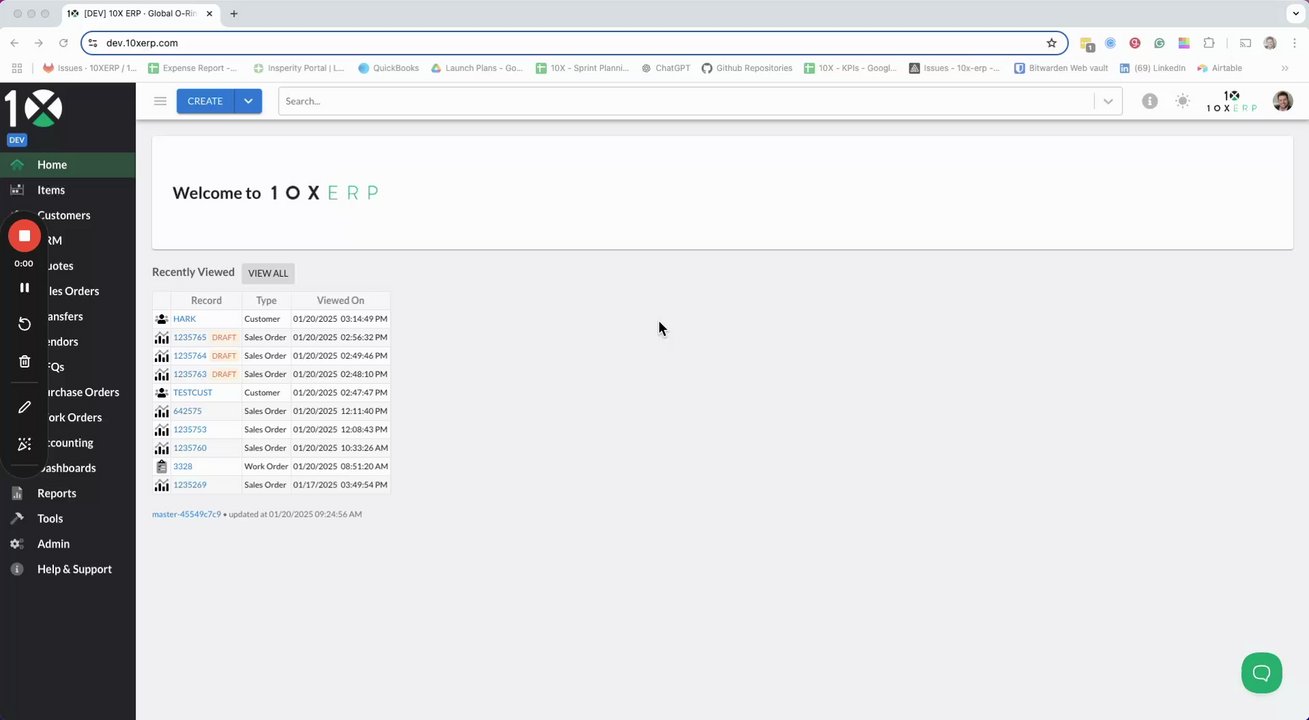Viewport: 1309px width, 720px height.
Task: Click the Tools hammer icon in sidebar
Action: pyautogui.click(x=17, y=518)
